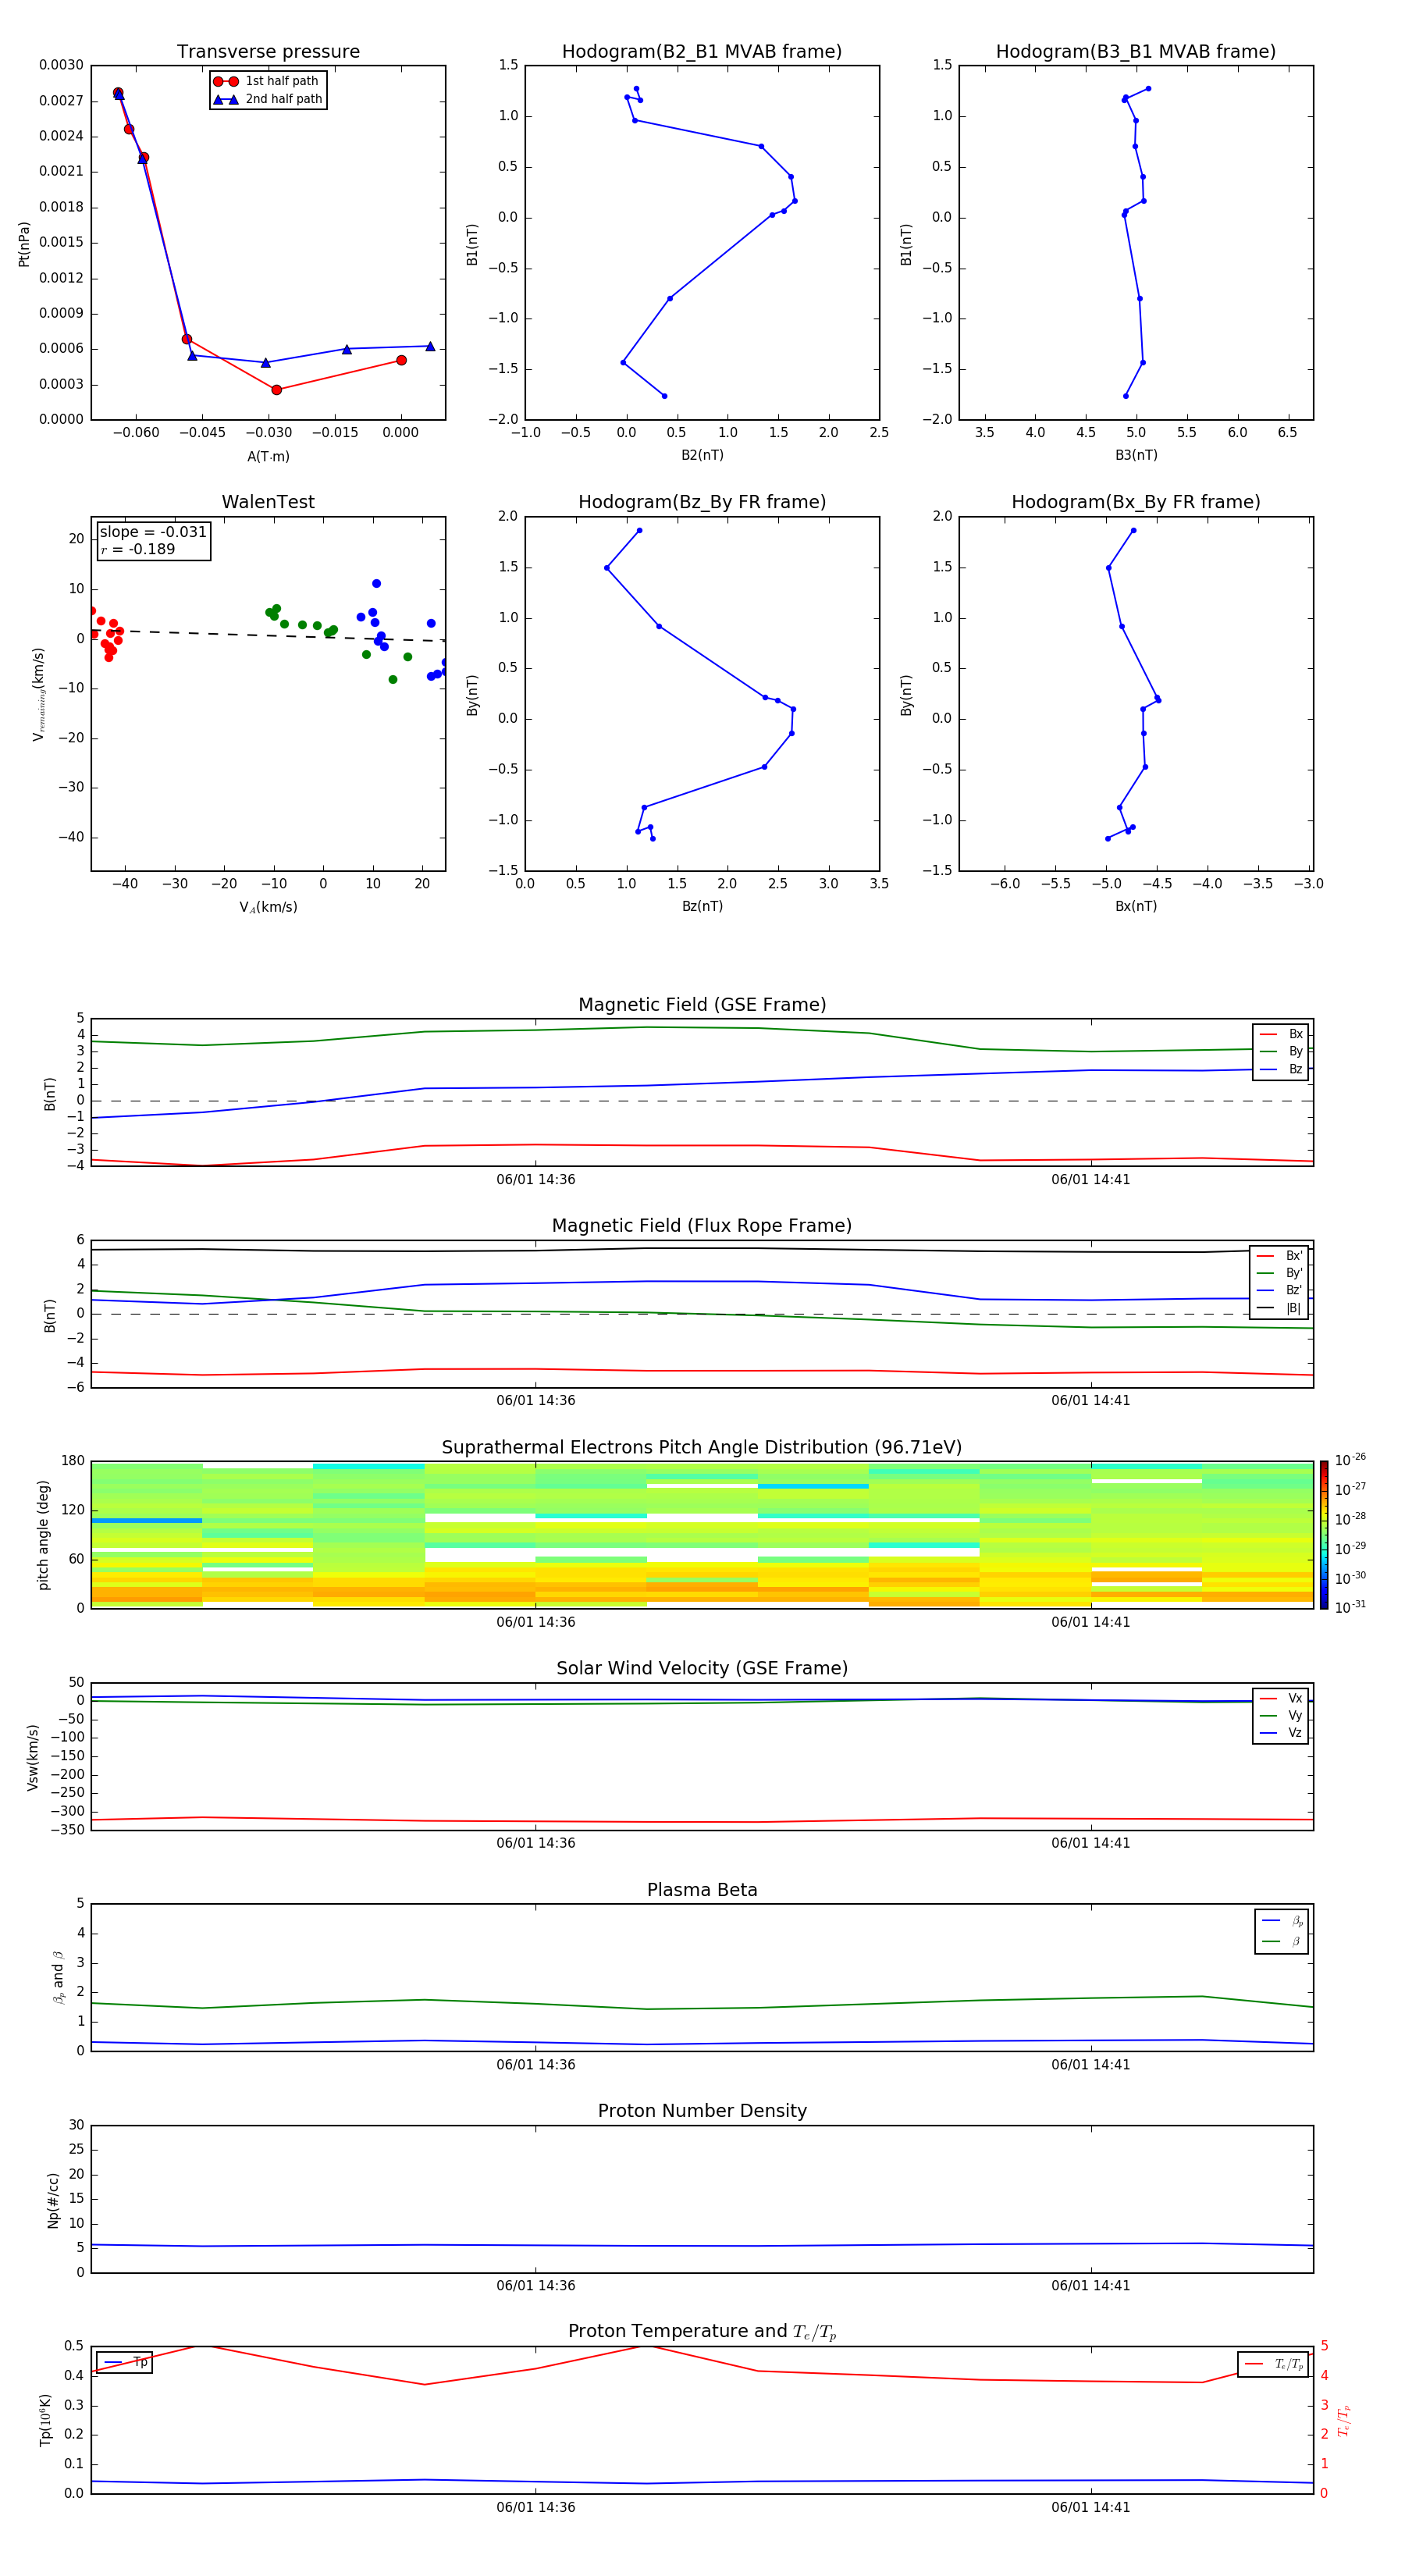Screen dimensions: 1405x2576
Task: Click the 'Vsw(km/s)' axis label
Action: point(32,1757)
